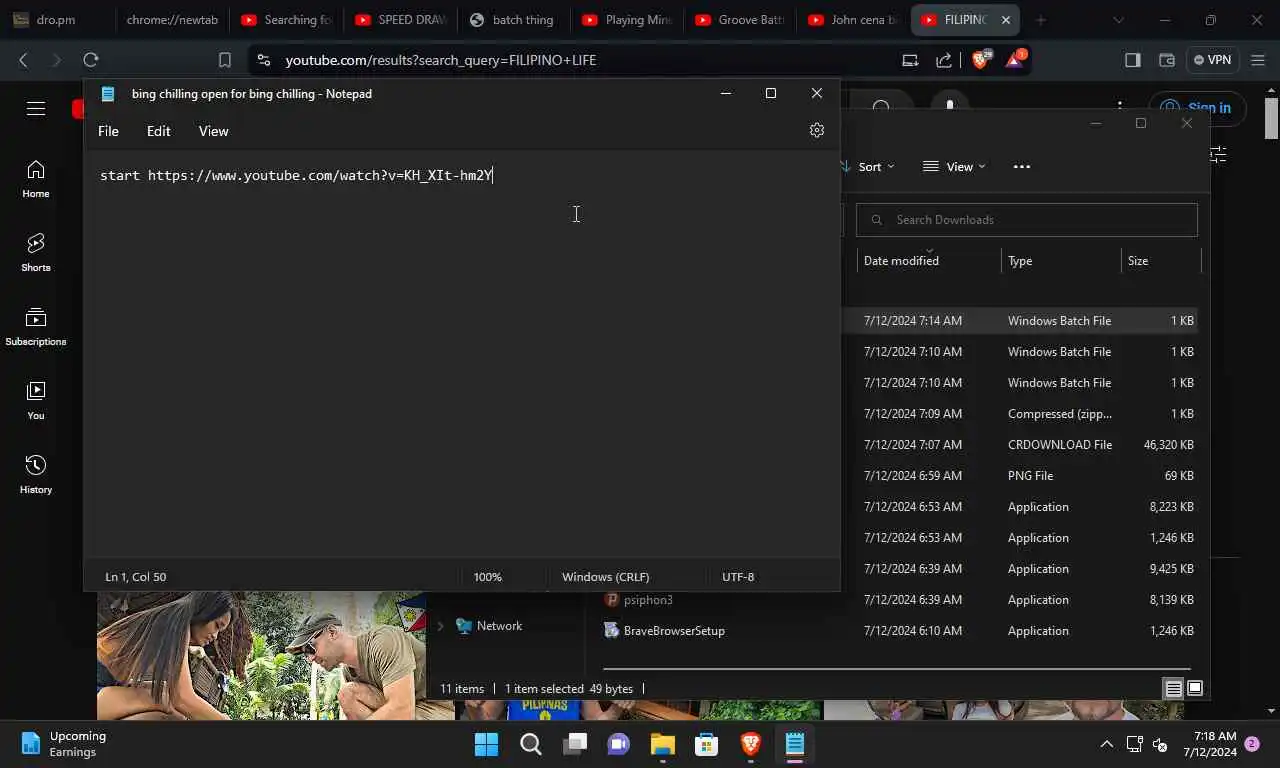The height and width of the screenshot is (768, 1280).
Task: Open Windows taskbar Search
Action: click(531, 744)
